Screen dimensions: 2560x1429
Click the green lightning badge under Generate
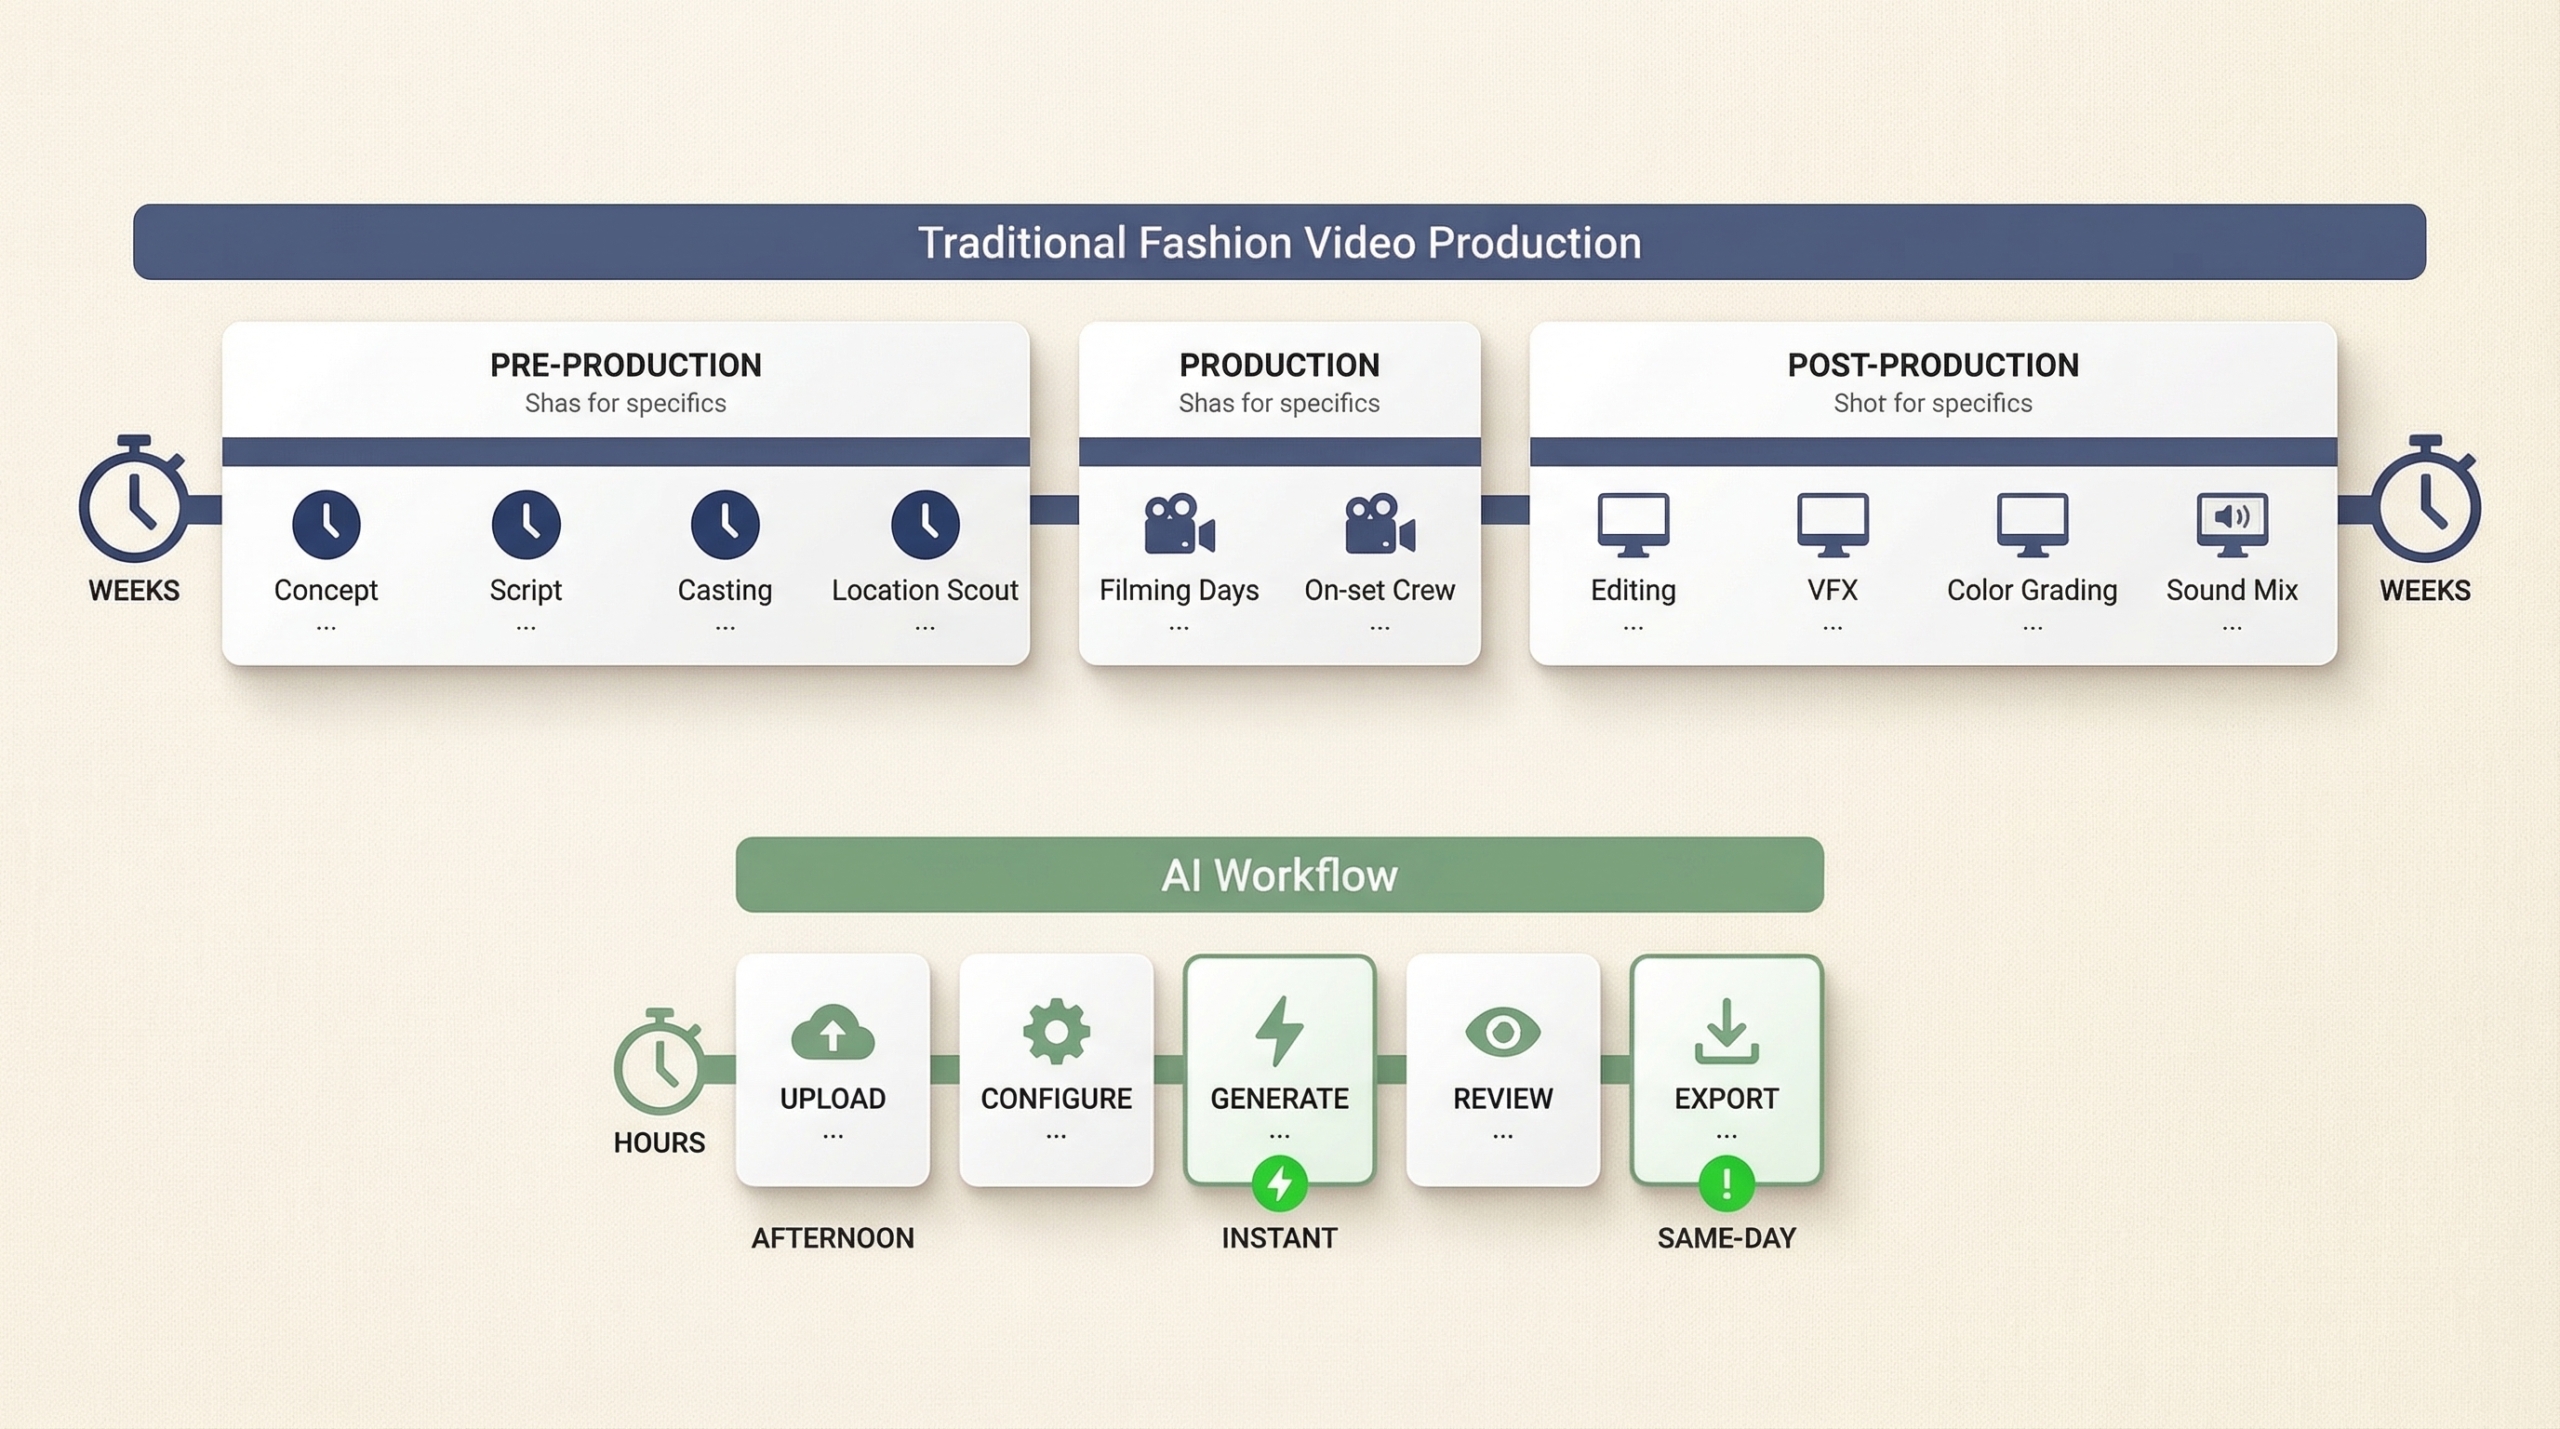1279,1184
